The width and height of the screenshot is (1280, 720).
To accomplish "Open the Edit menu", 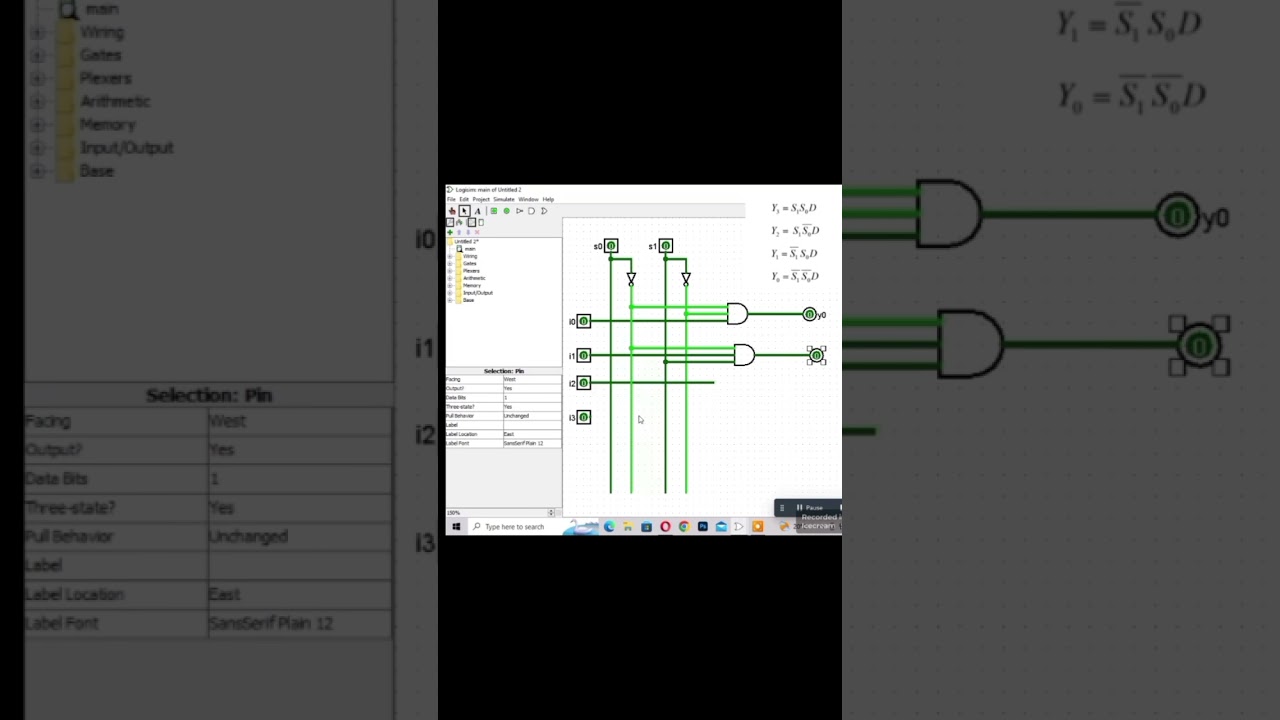I will pyautogui.click(x=464, y=199).
